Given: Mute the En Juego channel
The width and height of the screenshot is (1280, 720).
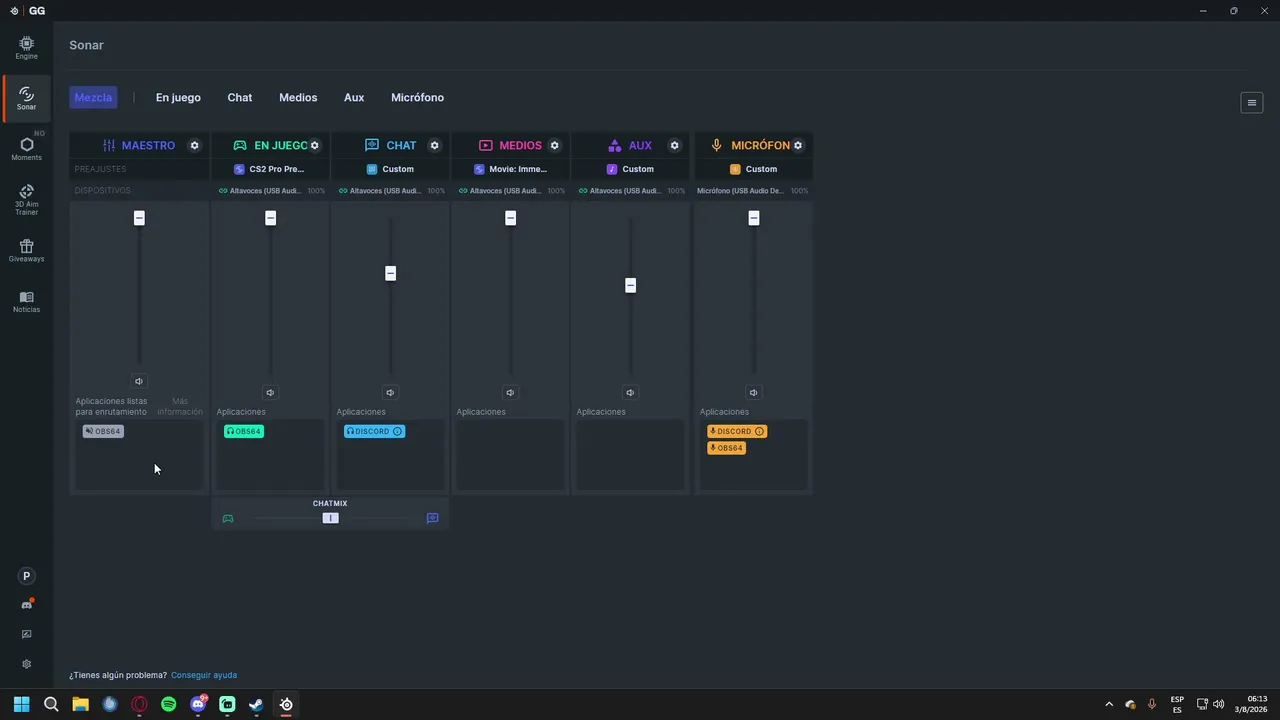Looking at the screenshot, I should coord(270,393).
